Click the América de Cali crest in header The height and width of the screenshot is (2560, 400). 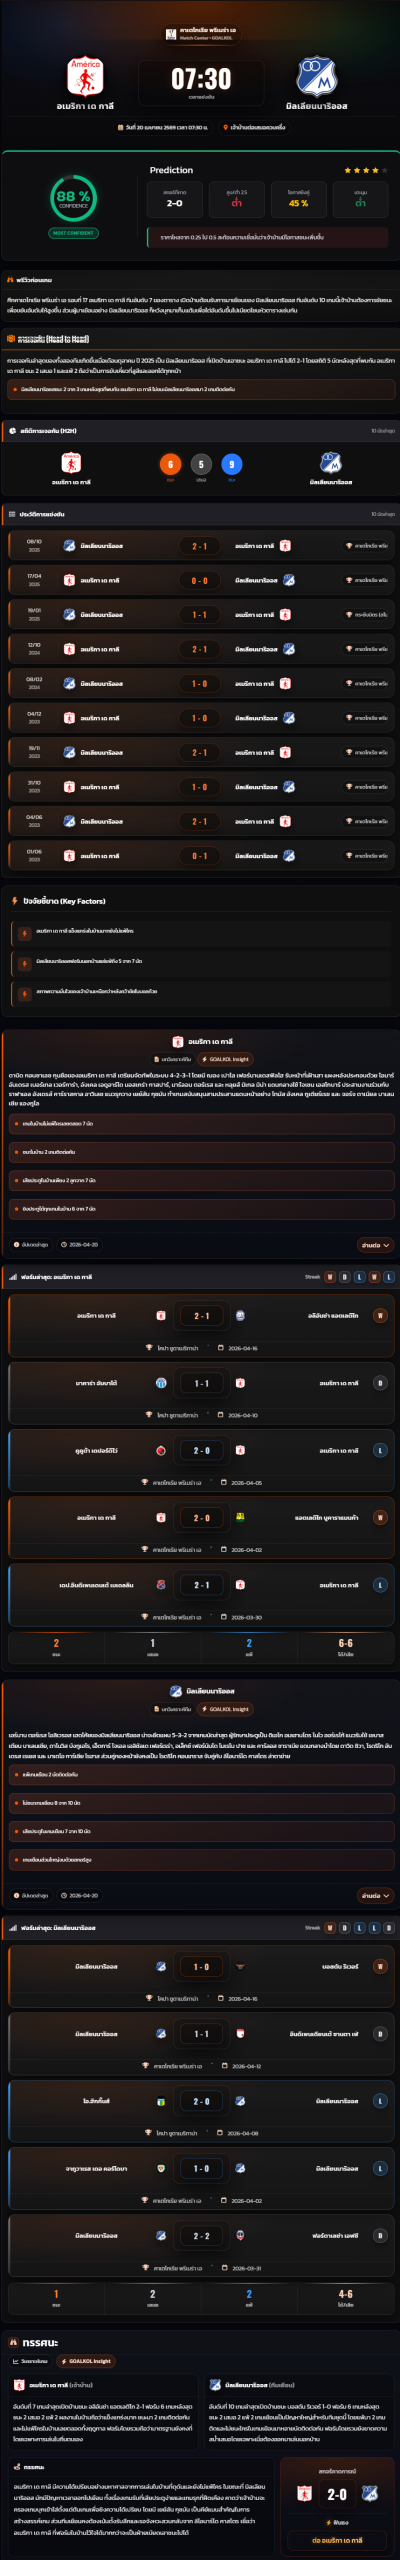coord(85,76)
